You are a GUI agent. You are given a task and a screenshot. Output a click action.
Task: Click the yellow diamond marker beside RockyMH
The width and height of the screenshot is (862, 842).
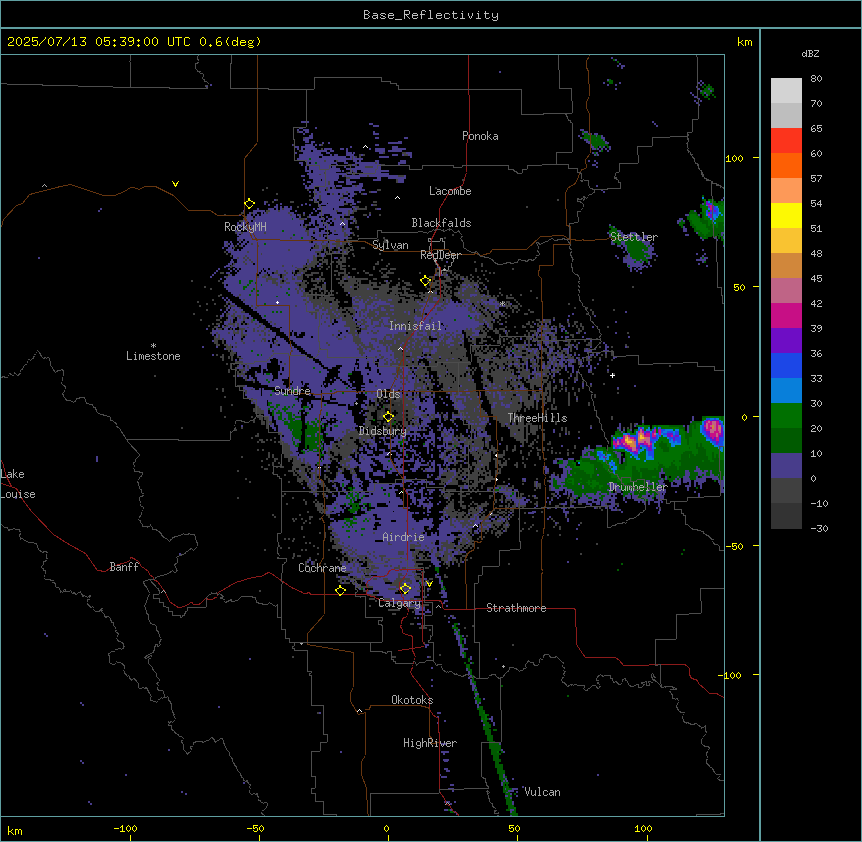click(x=249, y=204)
